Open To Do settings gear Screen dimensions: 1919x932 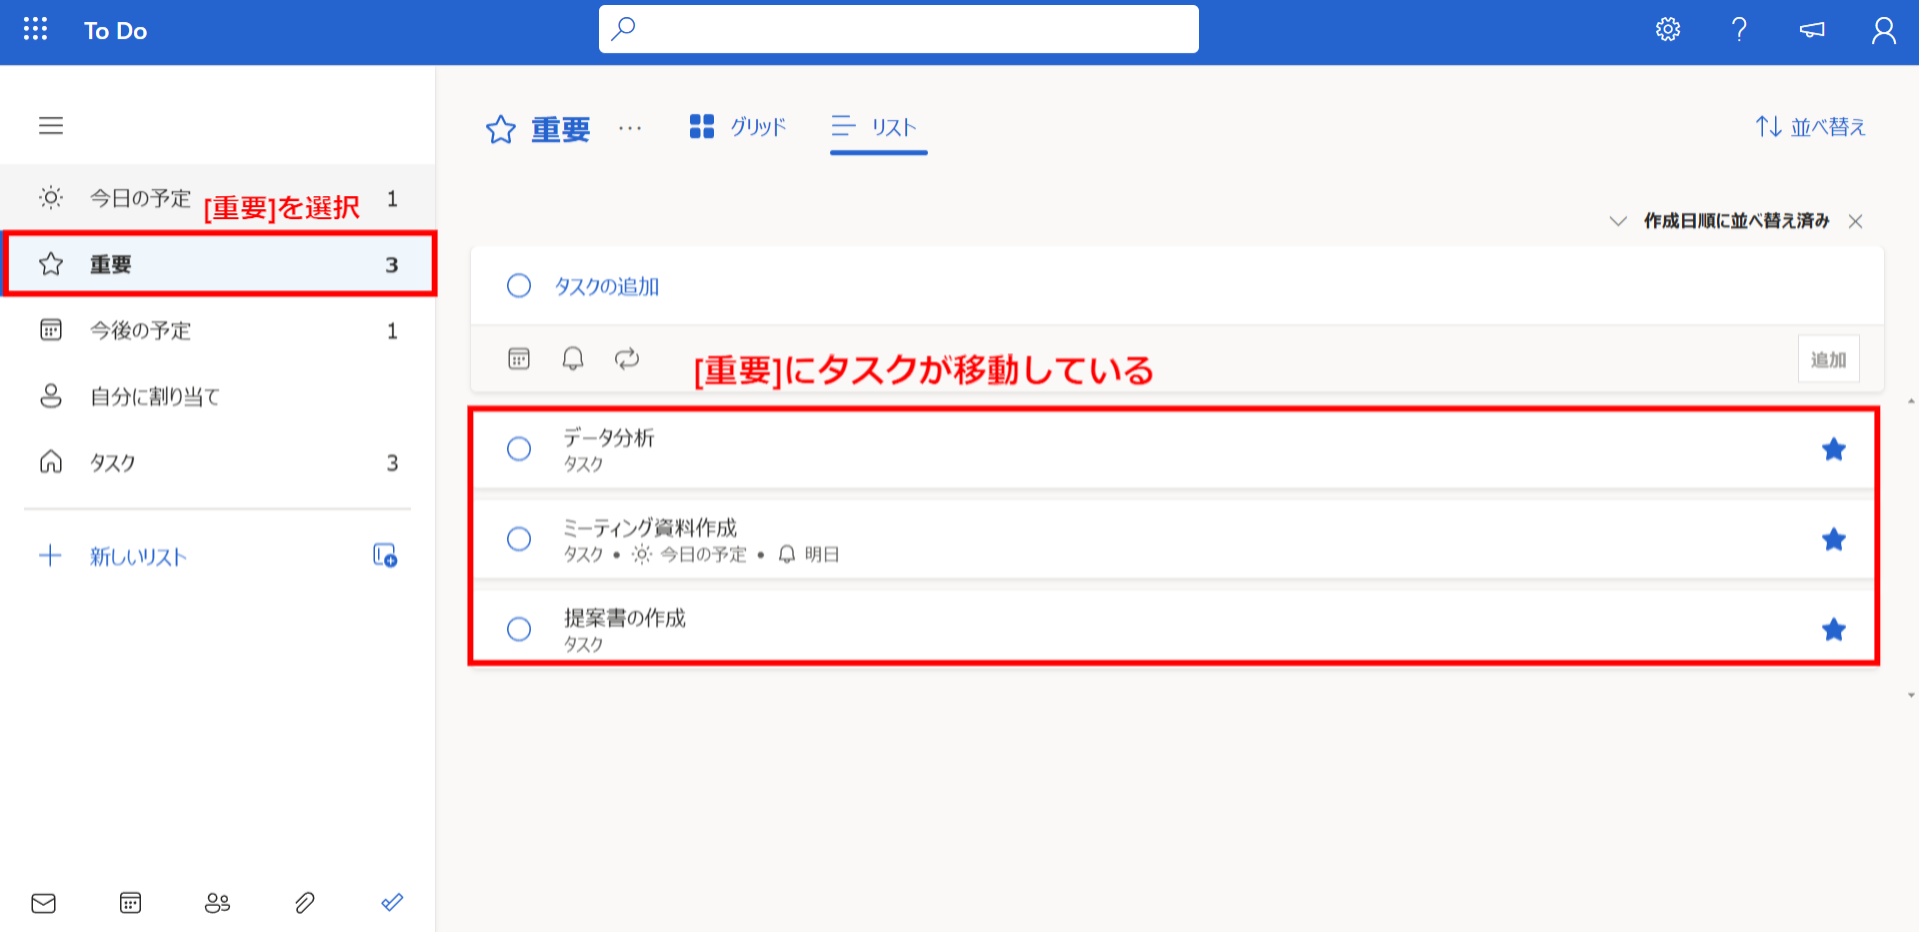(1667, 29)
